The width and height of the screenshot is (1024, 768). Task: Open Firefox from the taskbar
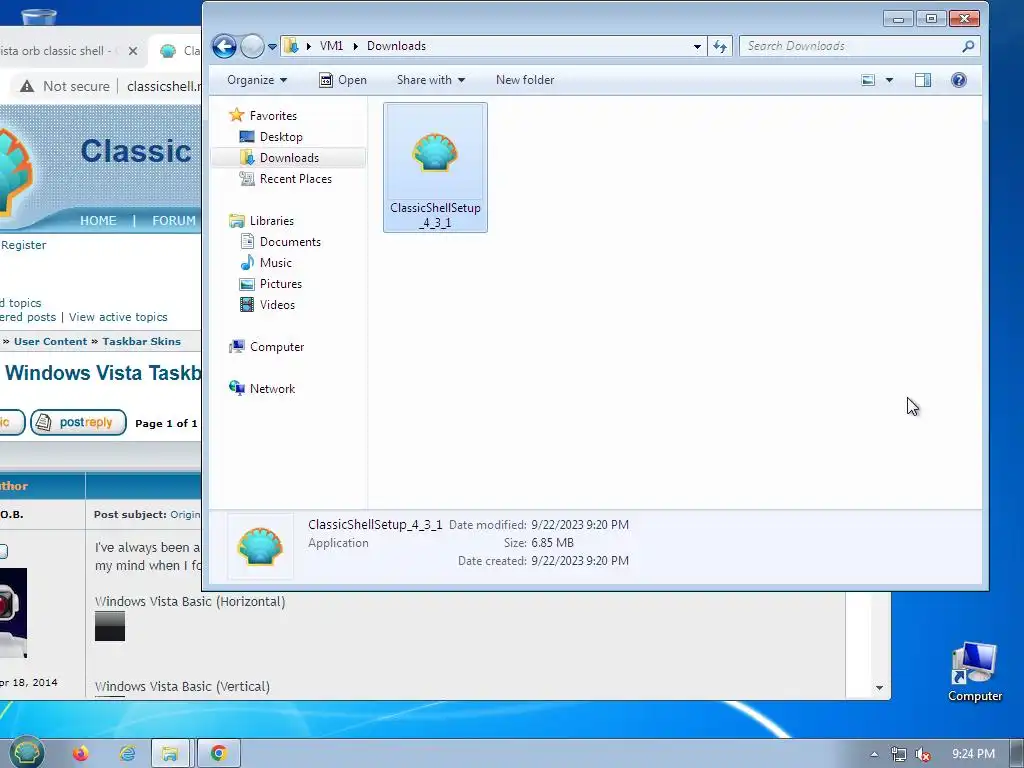(x=80, y=754)
